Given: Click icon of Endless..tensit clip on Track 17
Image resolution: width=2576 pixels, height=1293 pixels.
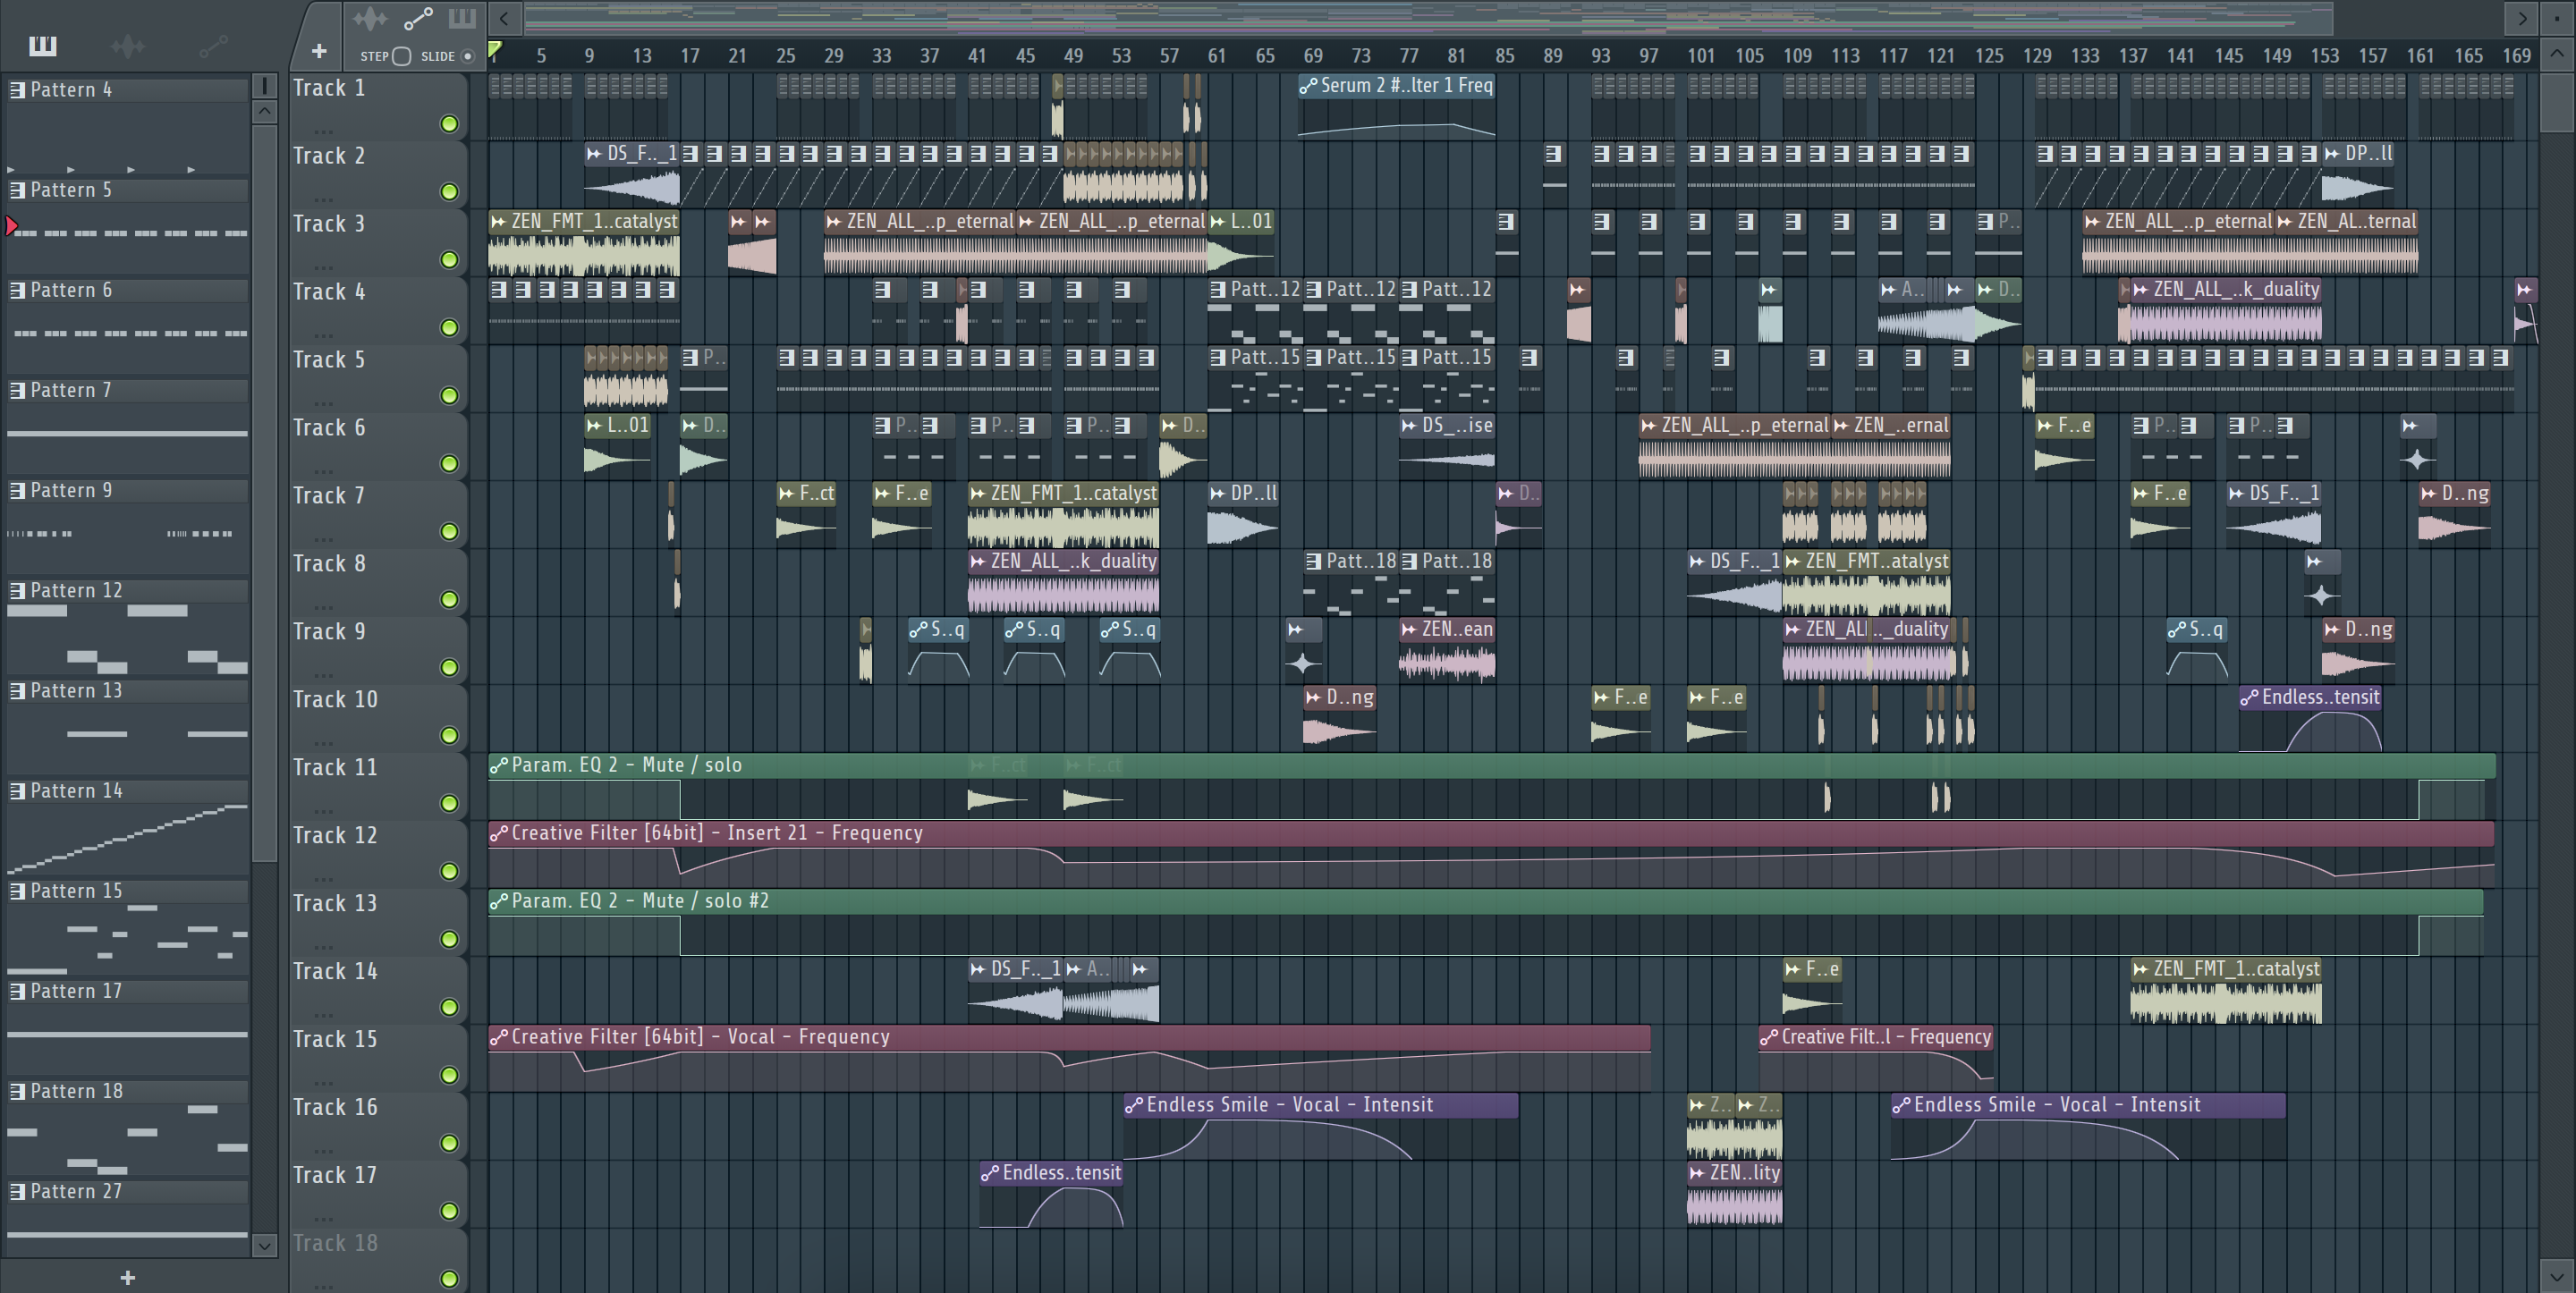Looking at the screenshot, I should (x=989, y=1173).
